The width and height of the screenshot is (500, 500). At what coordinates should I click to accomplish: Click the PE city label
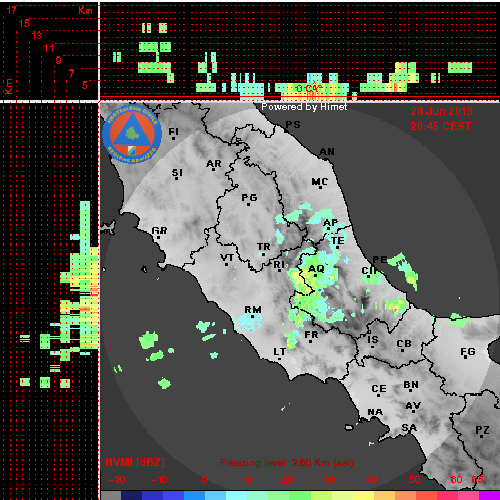point(380,260)
